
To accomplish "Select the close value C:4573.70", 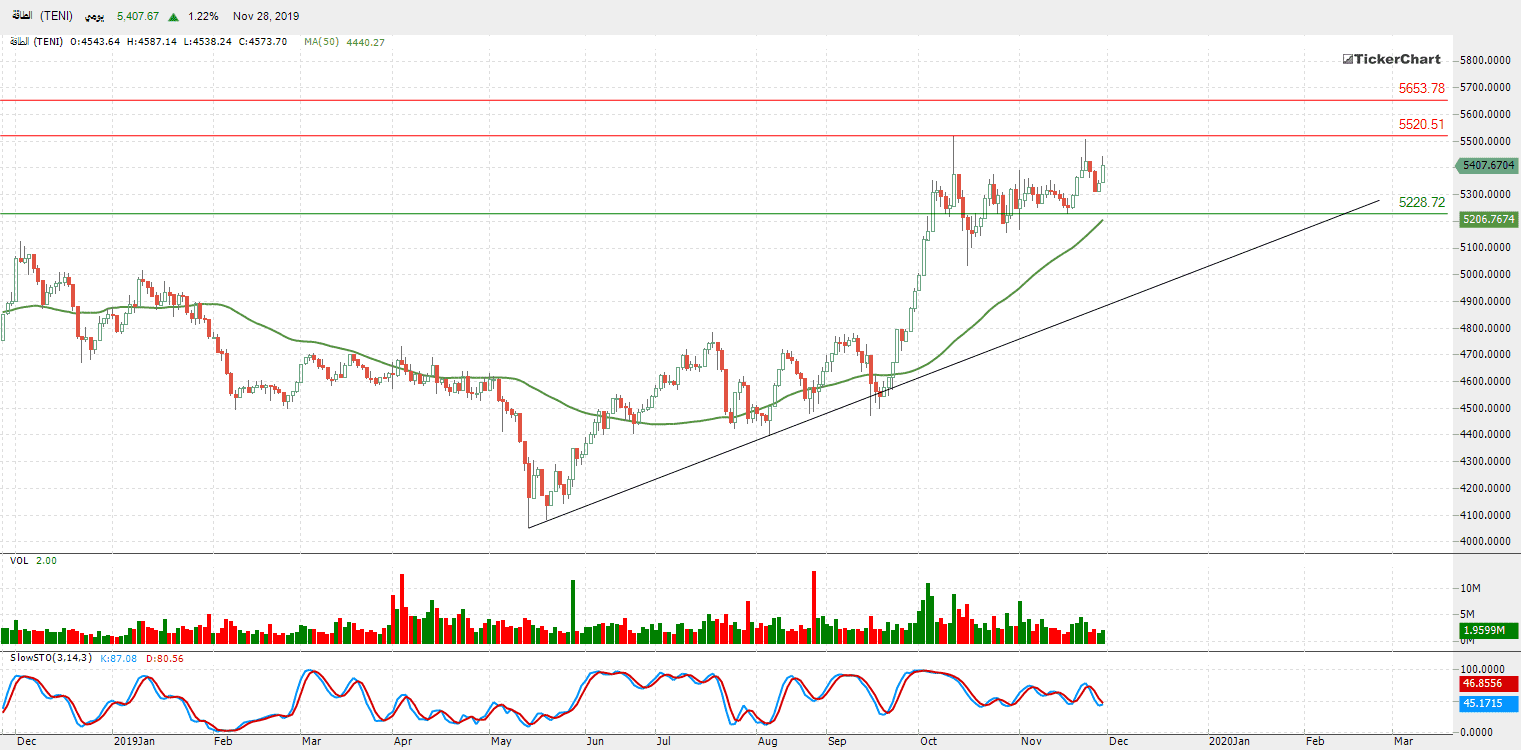I will pos(262,42).
